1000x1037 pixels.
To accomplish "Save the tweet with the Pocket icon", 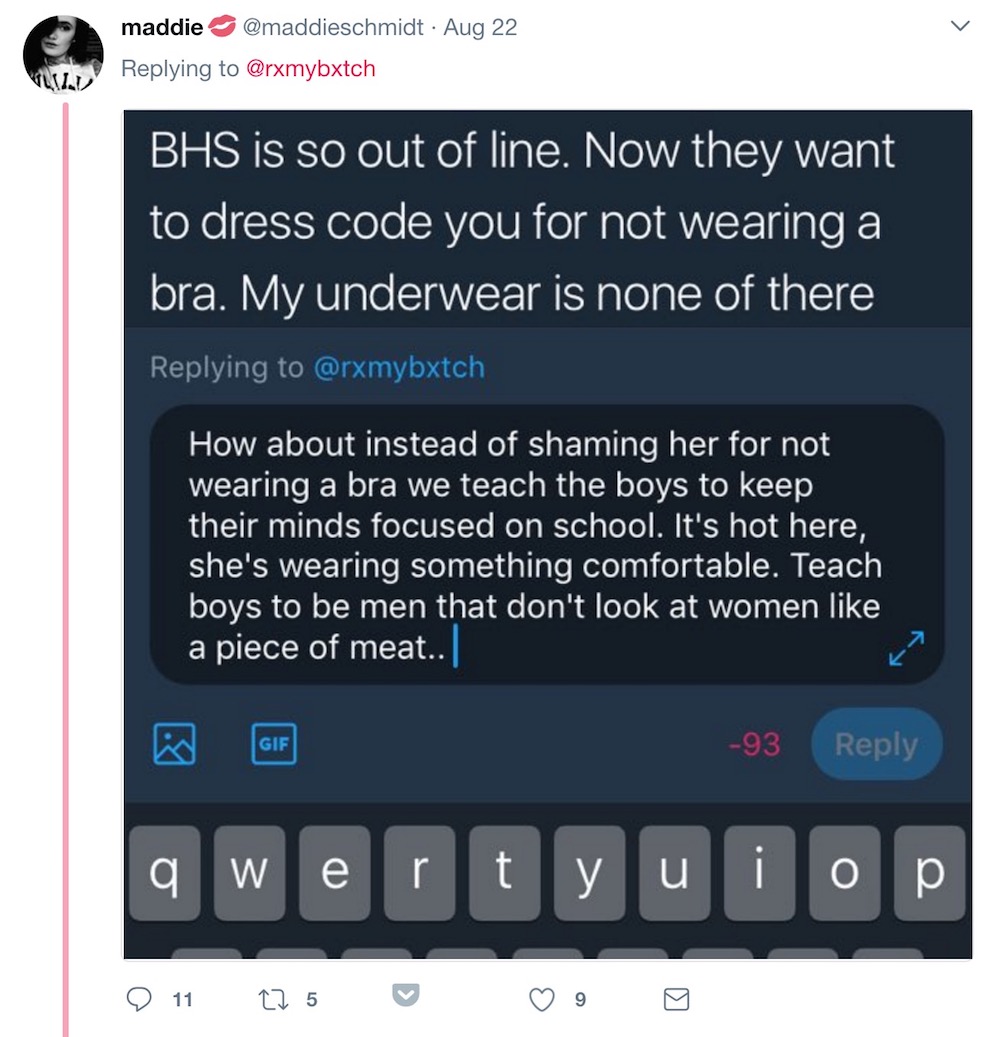I will click(405, 995).
